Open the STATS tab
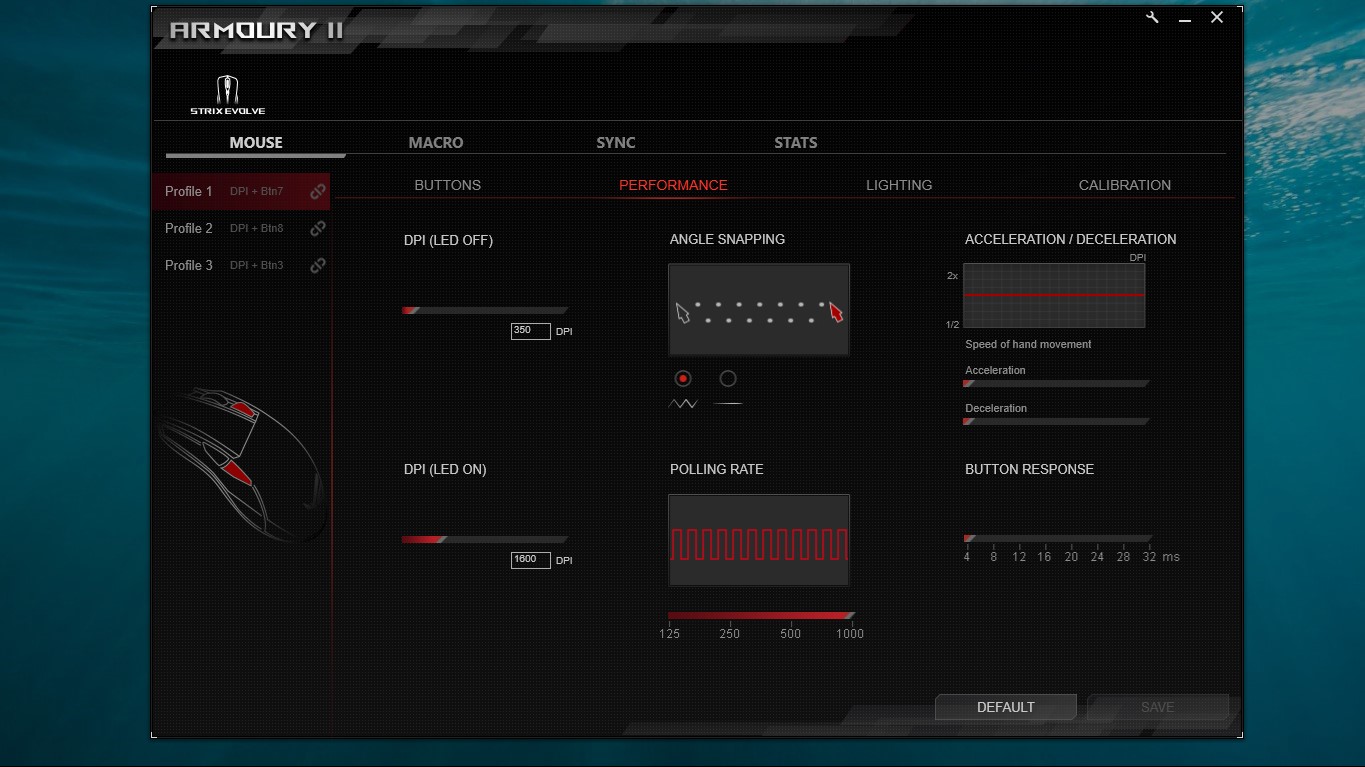Viewport: 1365px width, 767px height. coord(796,142)
